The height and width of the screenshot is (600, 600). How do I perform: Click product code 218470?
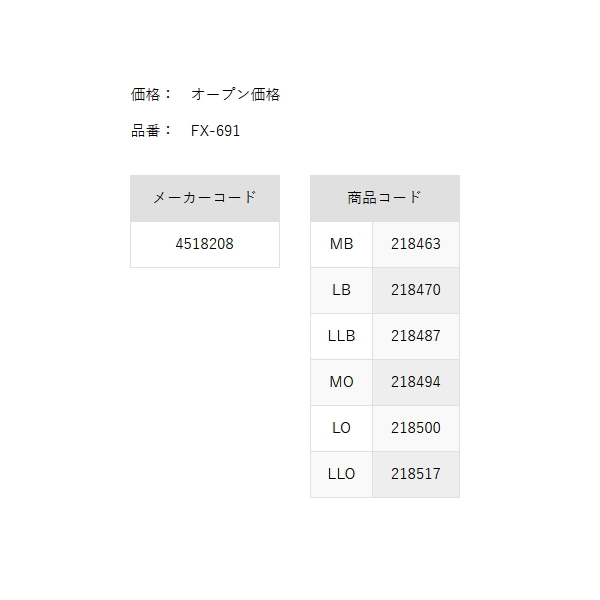pos(416,290)
